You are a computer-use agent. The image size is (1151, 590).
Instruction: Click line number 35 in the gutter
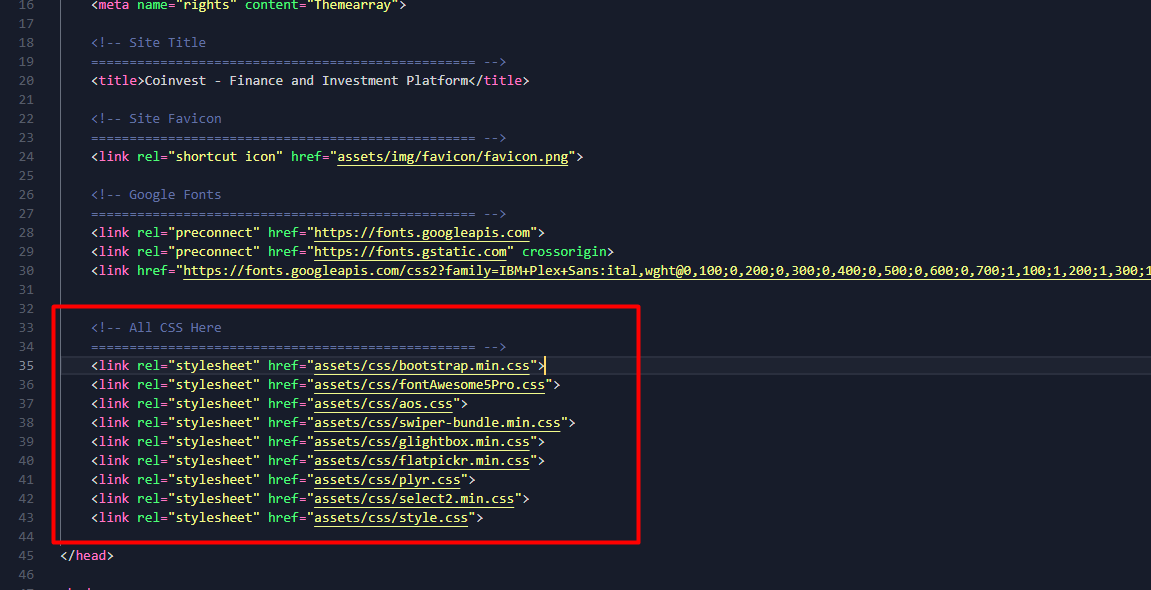[26, 365]
